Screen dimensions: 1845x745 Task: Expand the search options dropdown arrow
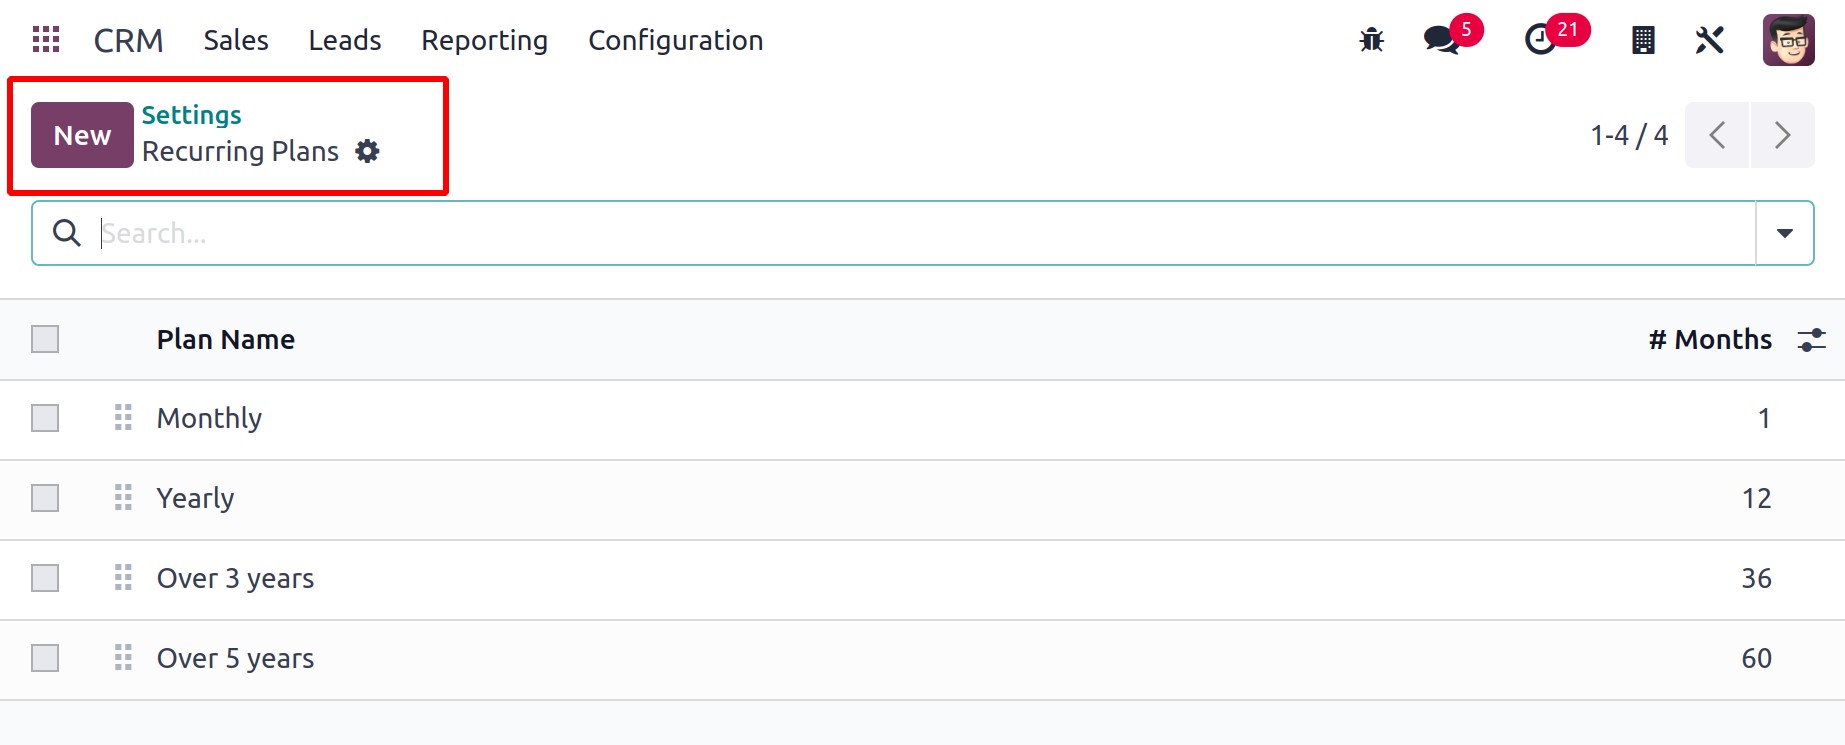point(1784,233)
